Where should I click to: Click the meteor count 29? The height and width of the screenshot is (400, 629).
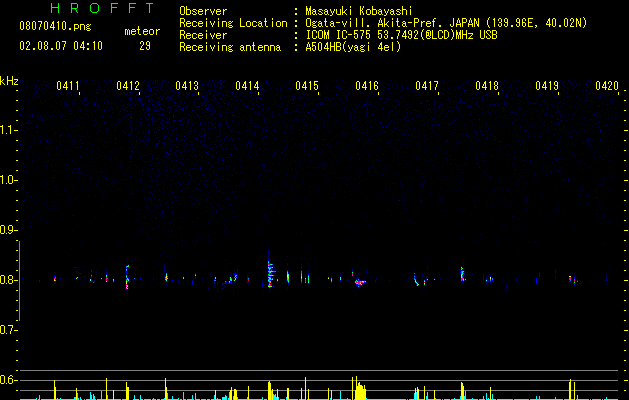tap(145, 46)
